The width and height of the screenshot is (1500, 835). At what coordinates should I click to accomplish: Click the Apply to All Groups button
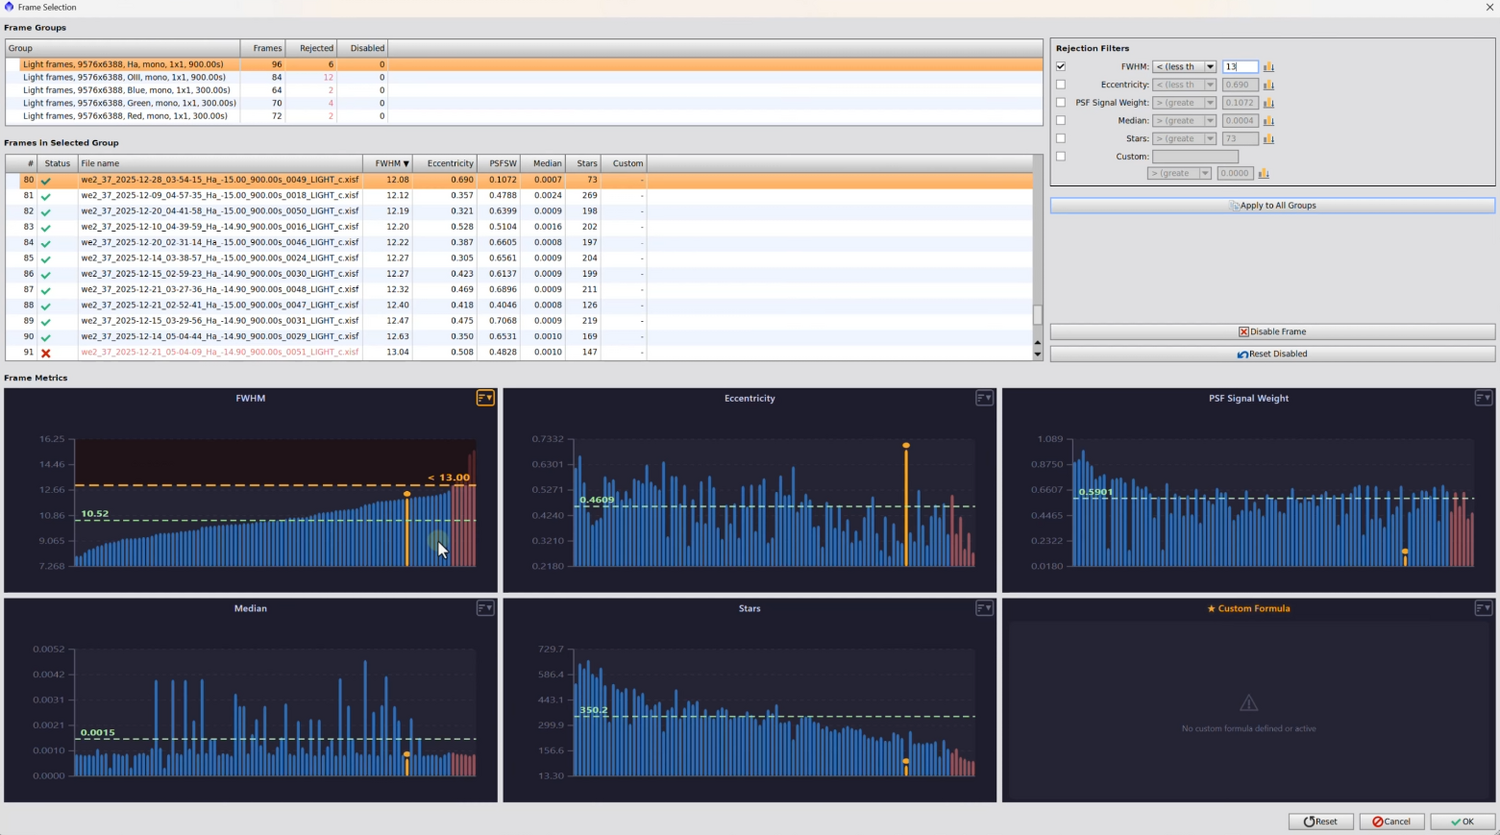1272,206
